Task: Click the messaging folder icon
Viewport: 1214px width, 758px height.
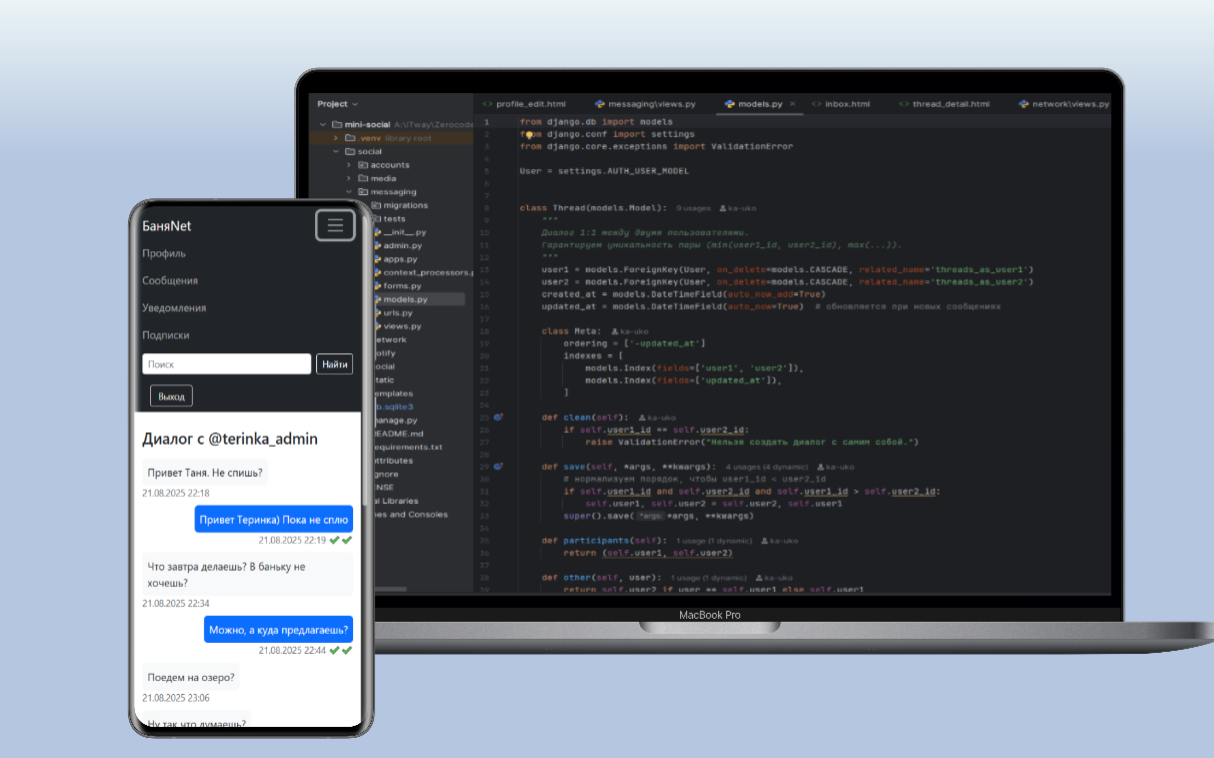Action: pos(363,192)
